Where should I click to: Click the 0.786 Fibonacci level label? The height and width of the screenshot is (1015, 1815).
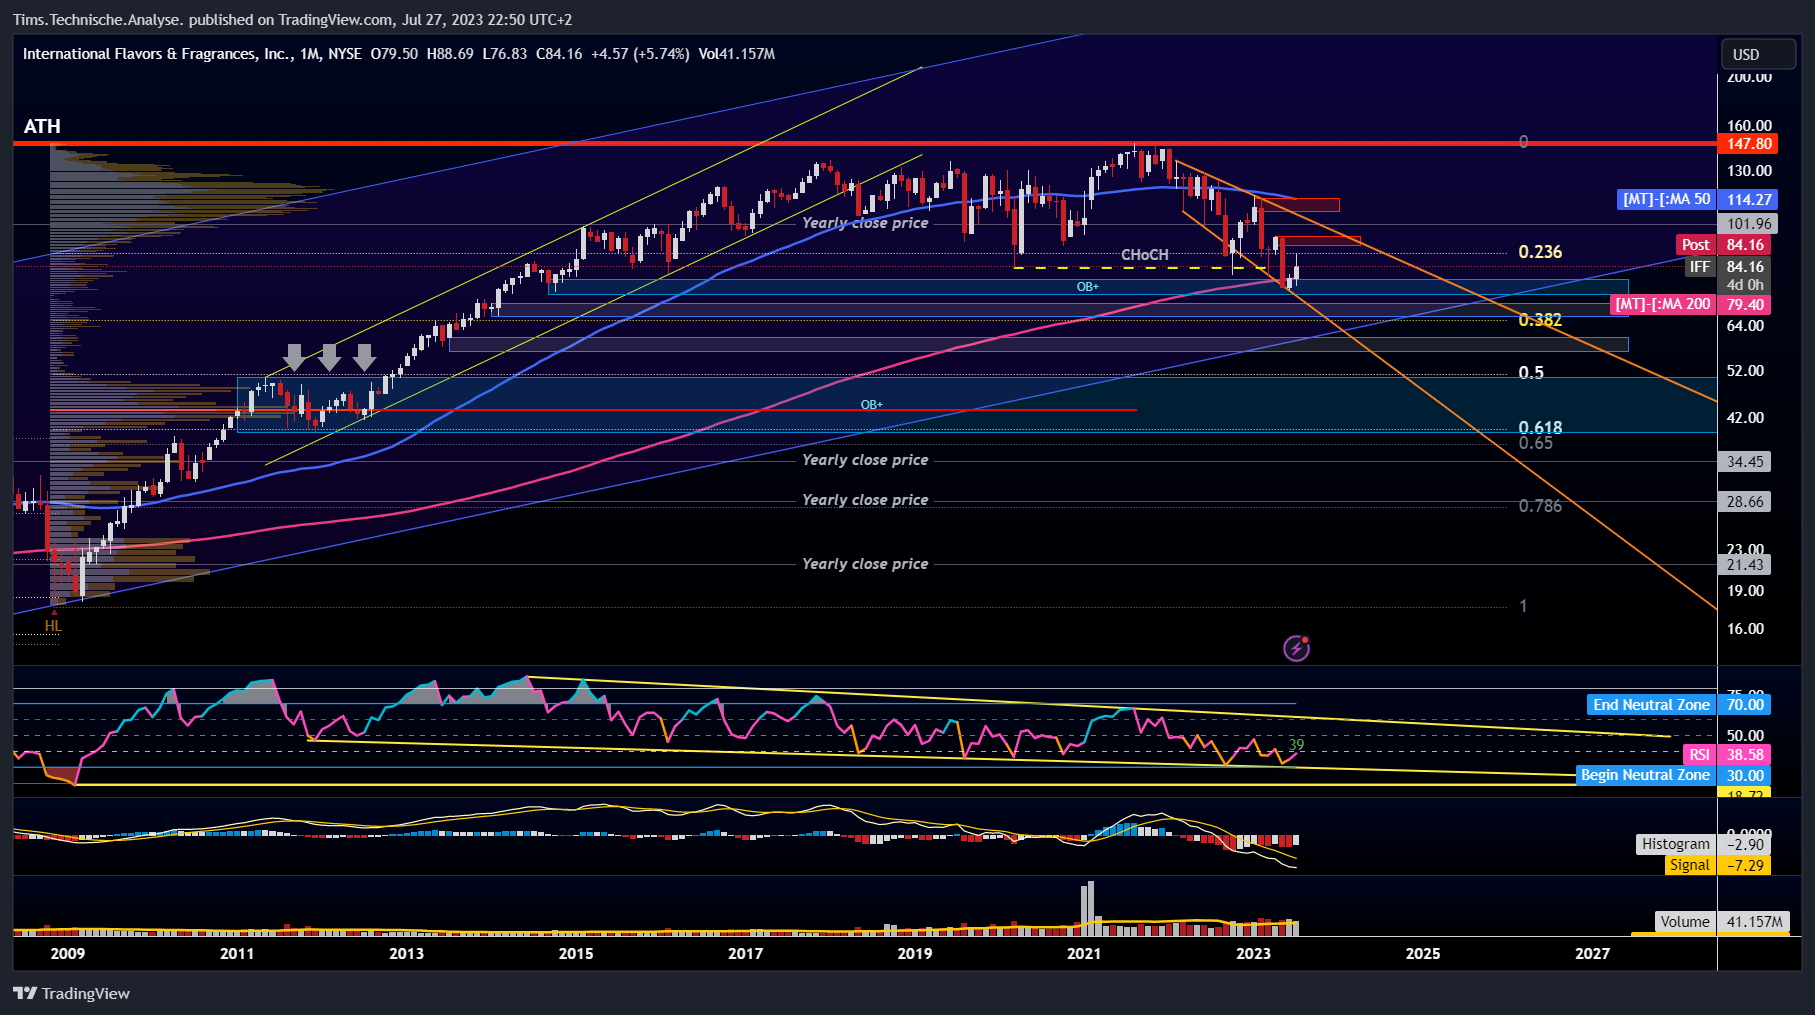click(1540, 506)
